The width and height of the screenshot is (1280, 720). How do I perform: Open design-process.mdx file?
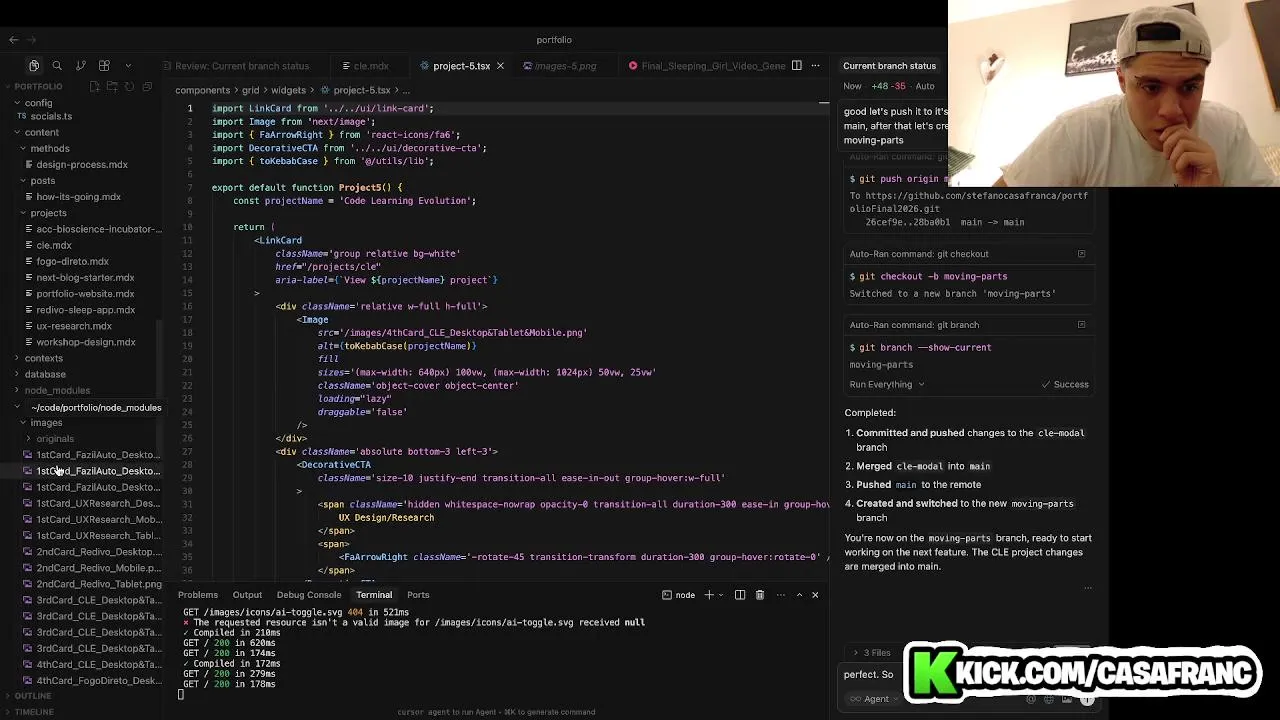(x=82, y=165)
